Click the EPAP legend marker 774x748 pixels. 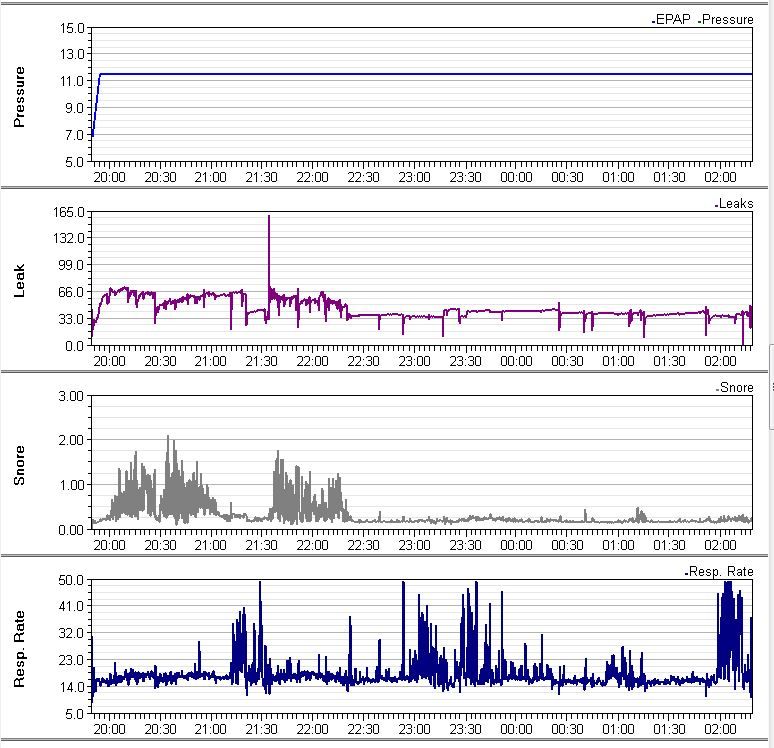click(x=652, y=20)
